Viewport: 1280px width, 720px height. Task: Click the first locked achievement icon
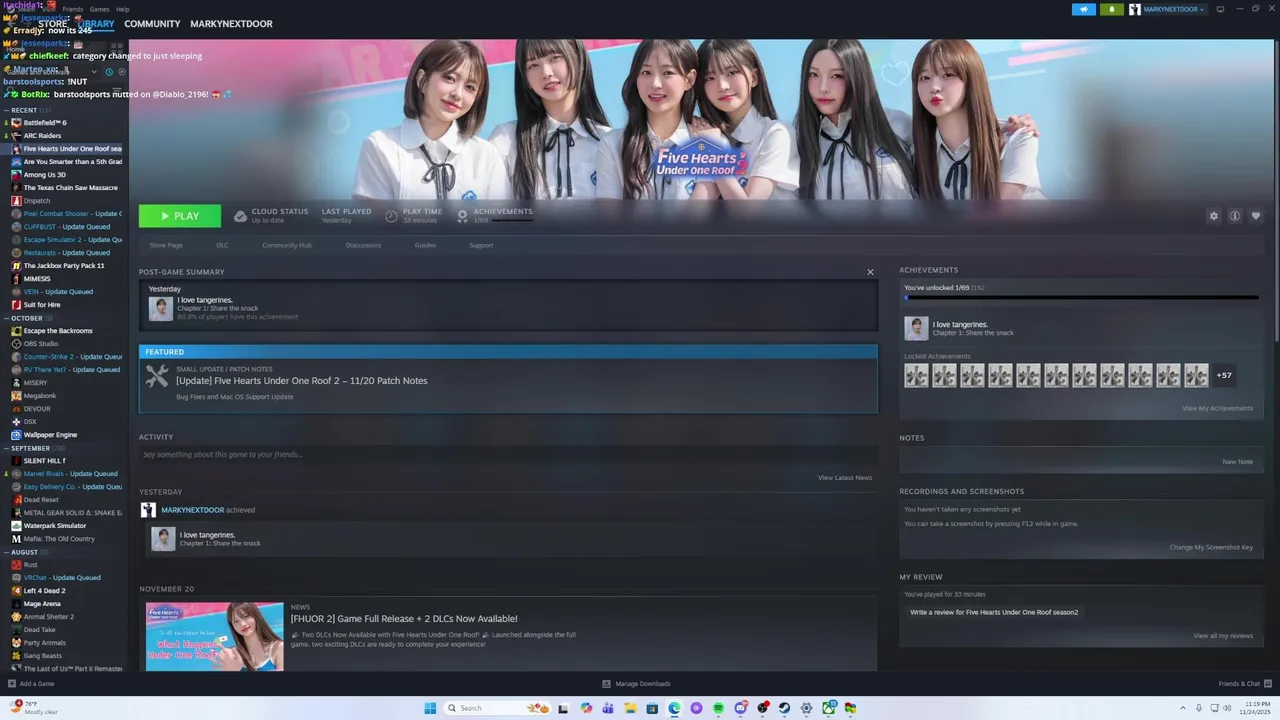point(916,375)
